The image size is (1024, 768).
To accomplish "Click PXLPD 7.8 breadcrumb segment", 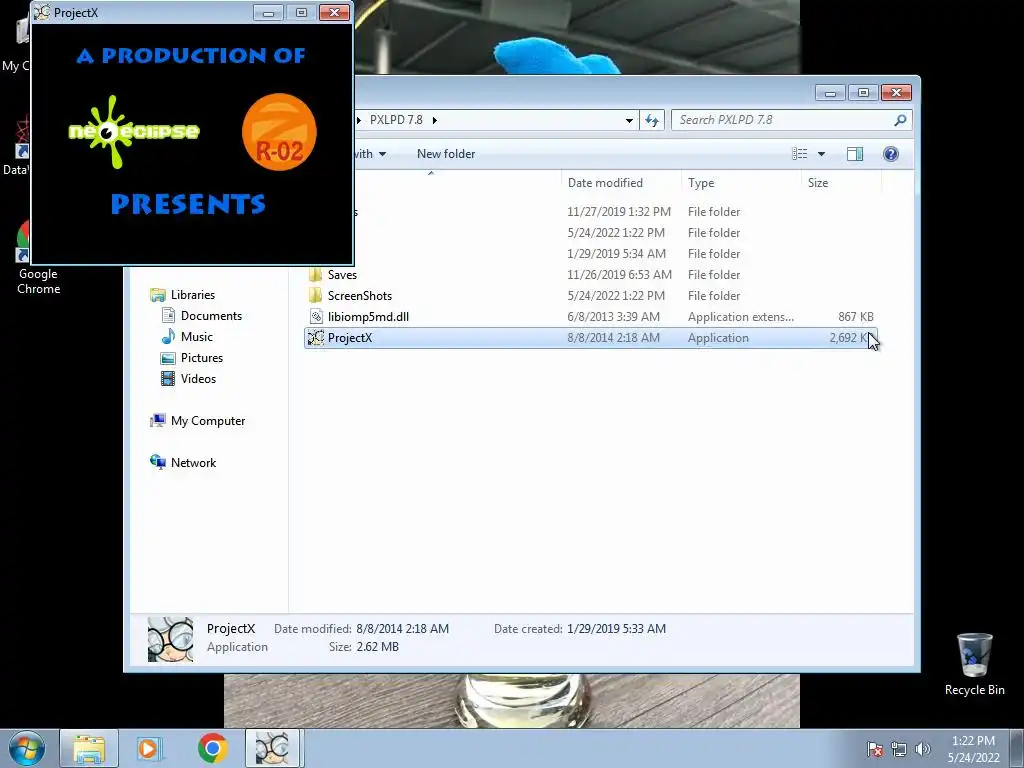I will point(396,120).
